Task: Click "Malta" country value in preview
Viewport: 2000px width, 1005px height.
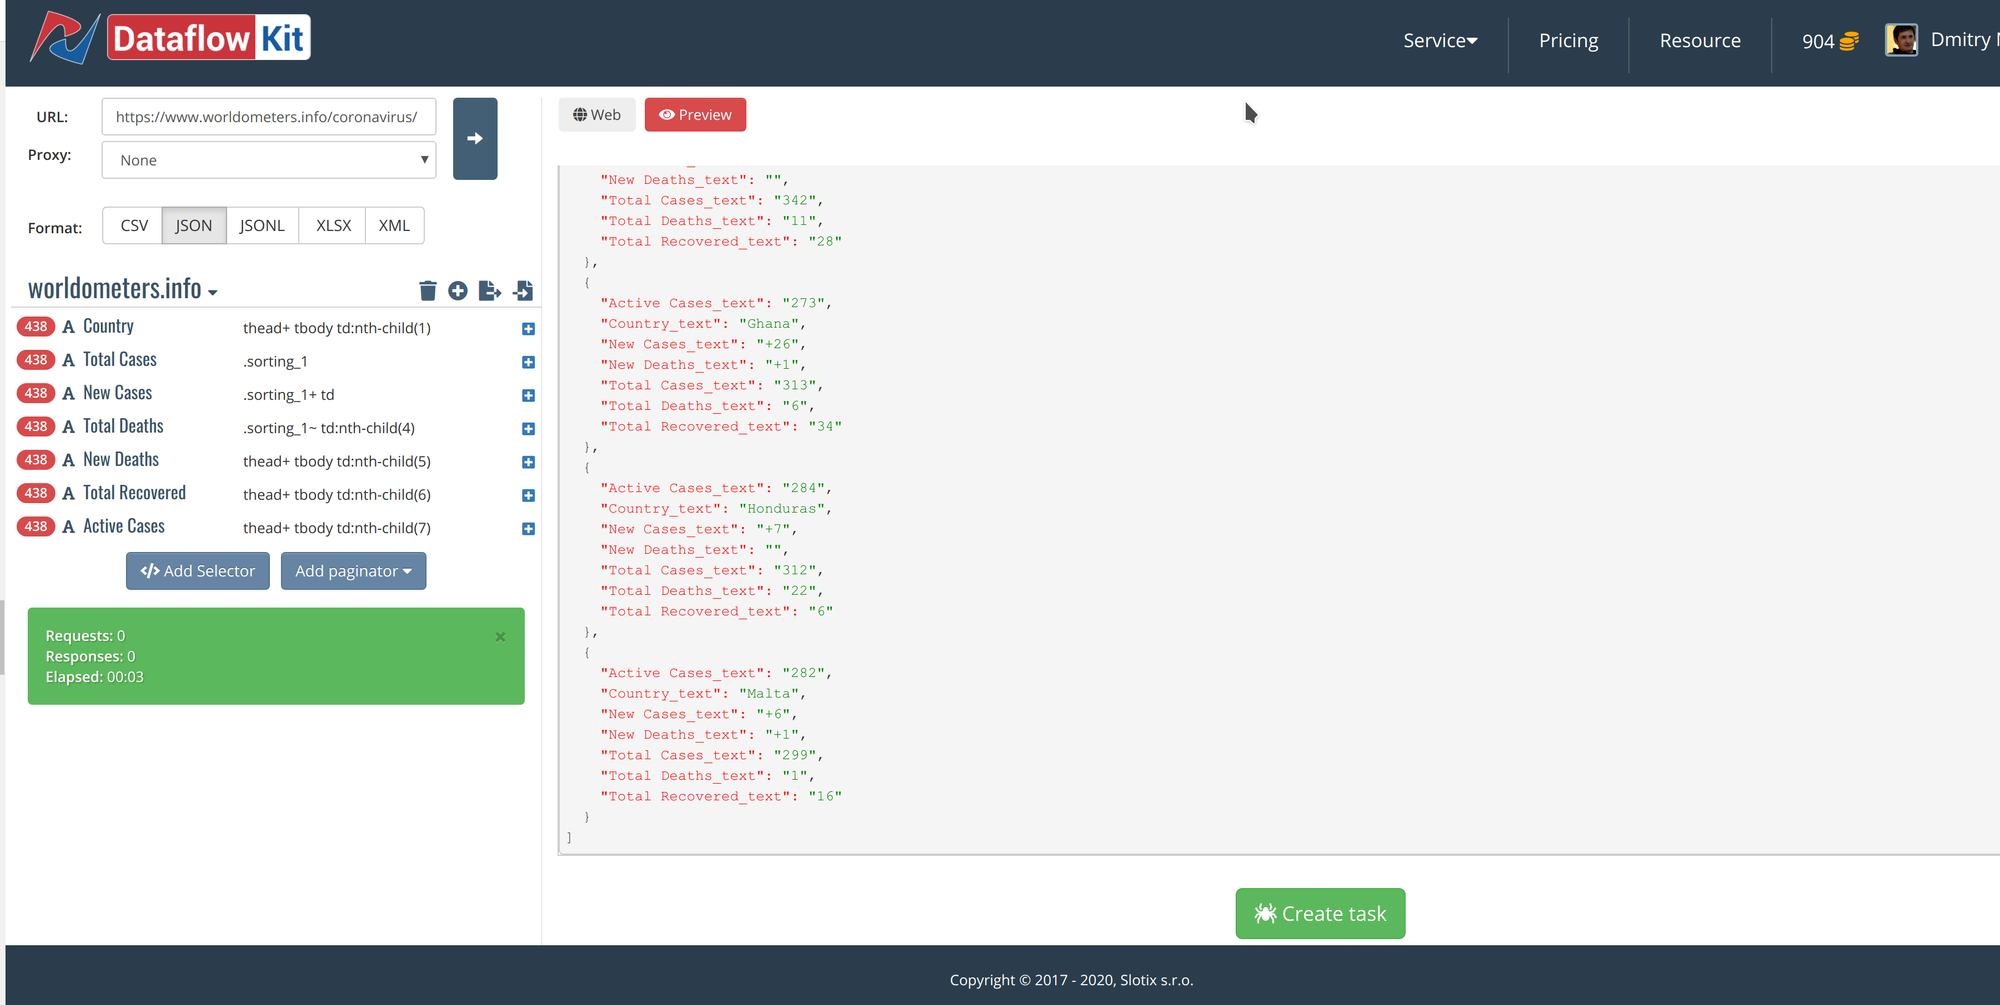Action: pos(768,694)
